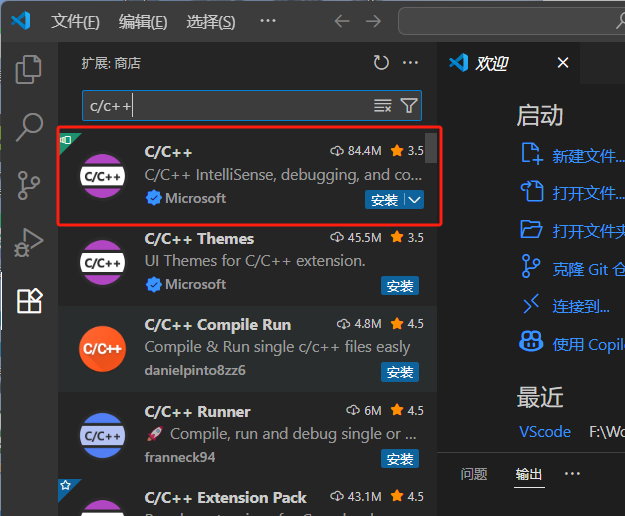Click publisher name franneck94

[180, 457]
